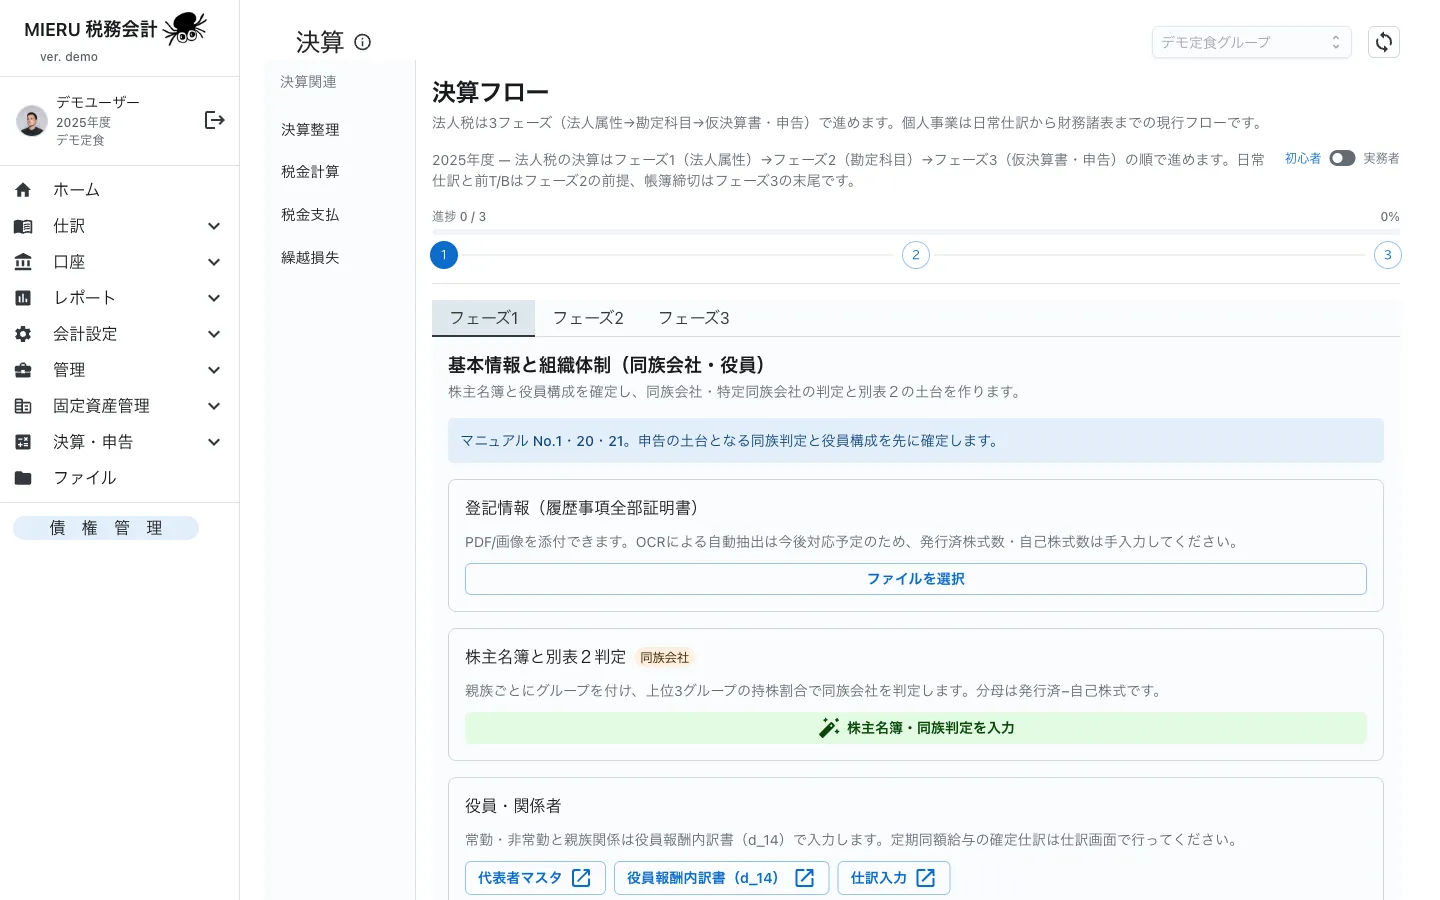Click the 会計設定 gear icon
Image resolution: width=1440 pixels, height=900 pixels.
click(23, 334)
